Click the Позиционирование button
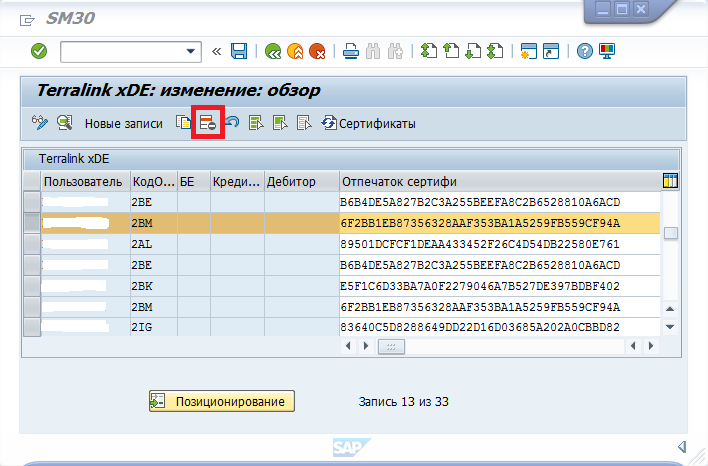The width and height of the screenshot is (708, 466). pos(222,401)
